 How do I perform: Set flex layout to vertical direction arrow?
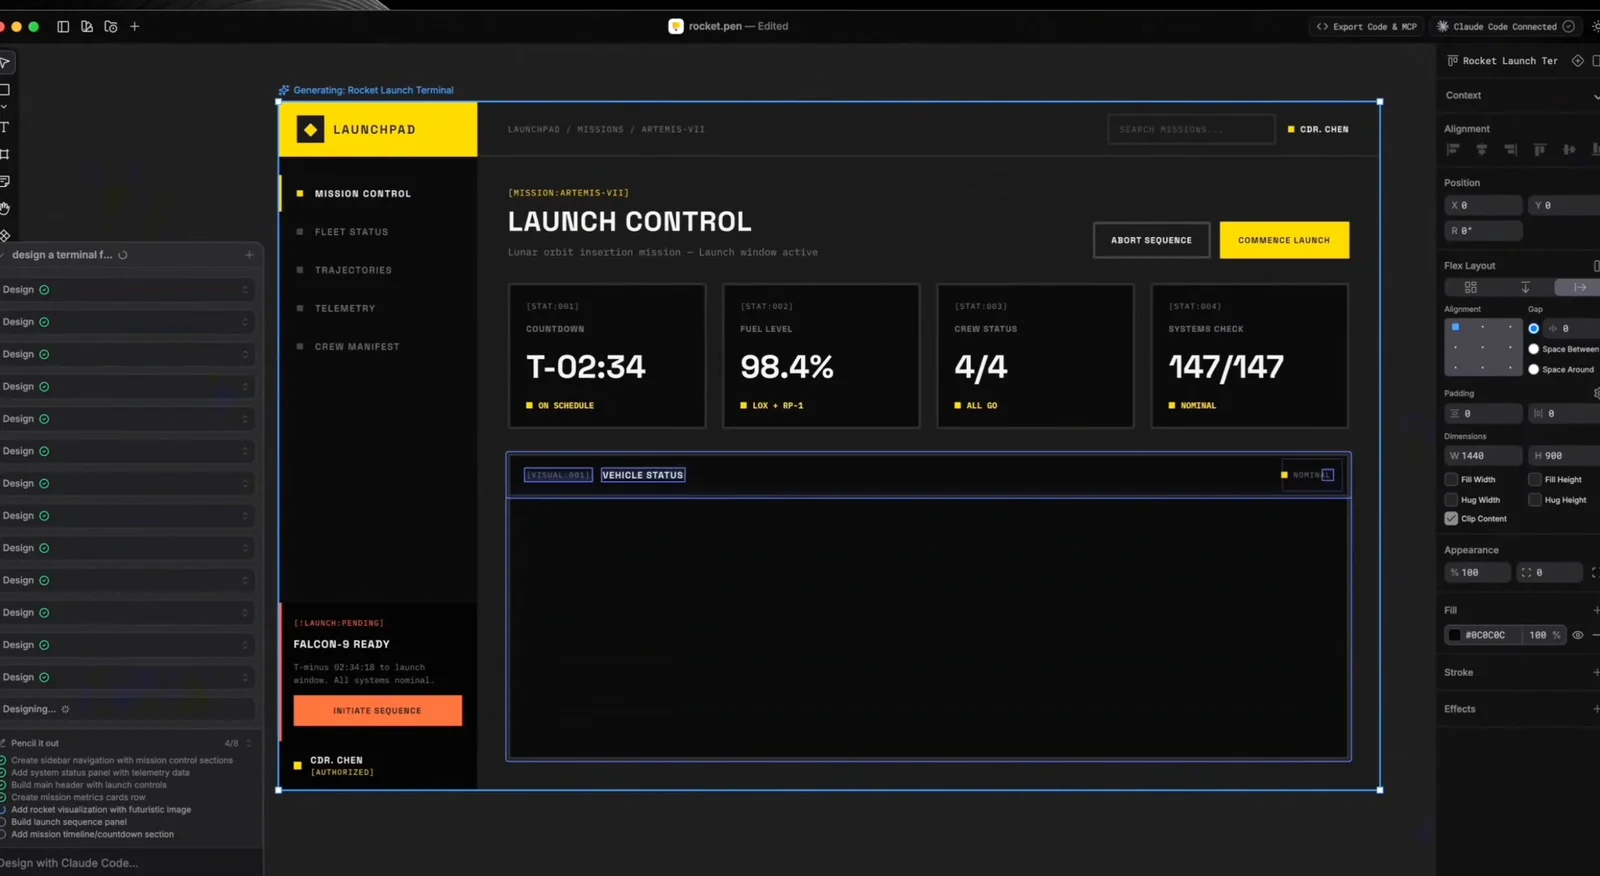pos(1525,287)
